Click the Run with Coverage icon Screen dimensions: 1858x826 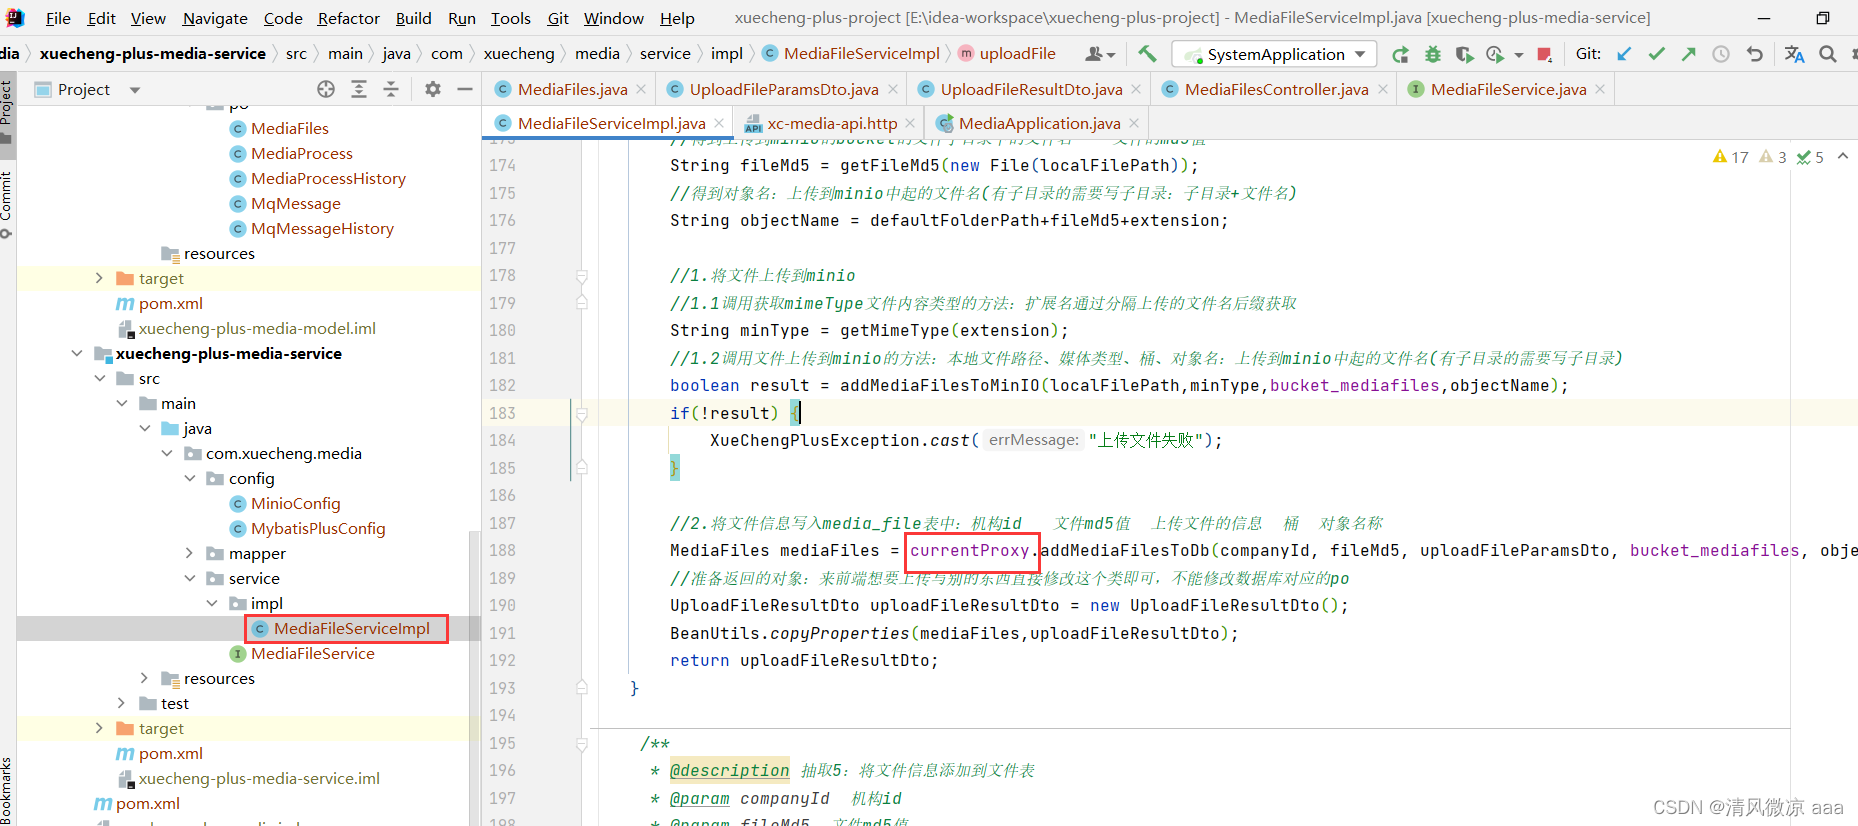(1464, 54)
